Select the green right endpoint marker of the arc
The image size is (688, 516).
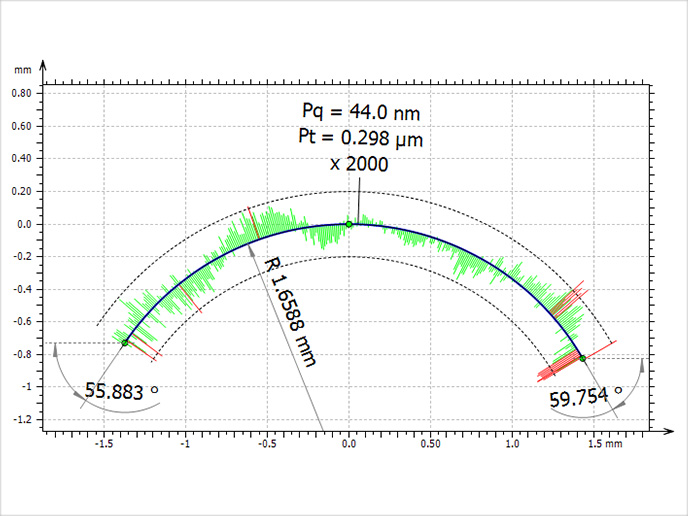583,358
